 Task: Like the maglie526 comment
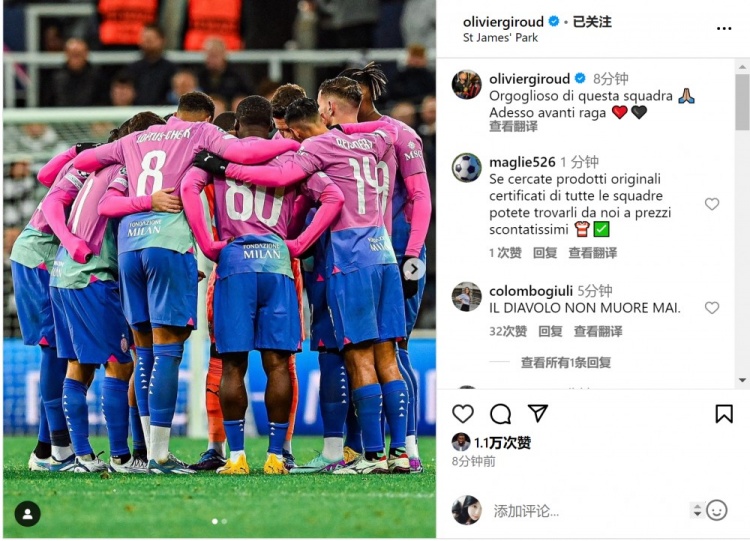[x=712, y=204]
